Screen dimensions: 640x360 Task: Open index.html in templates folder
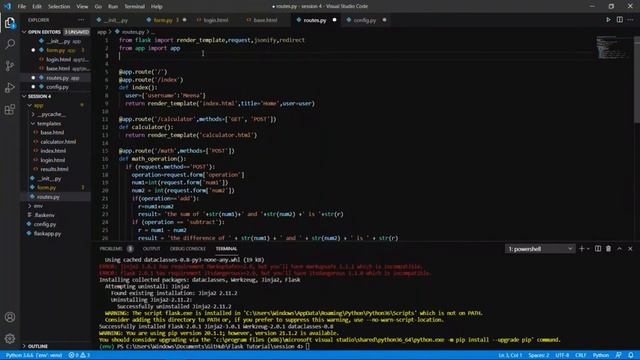pos(53,151)
